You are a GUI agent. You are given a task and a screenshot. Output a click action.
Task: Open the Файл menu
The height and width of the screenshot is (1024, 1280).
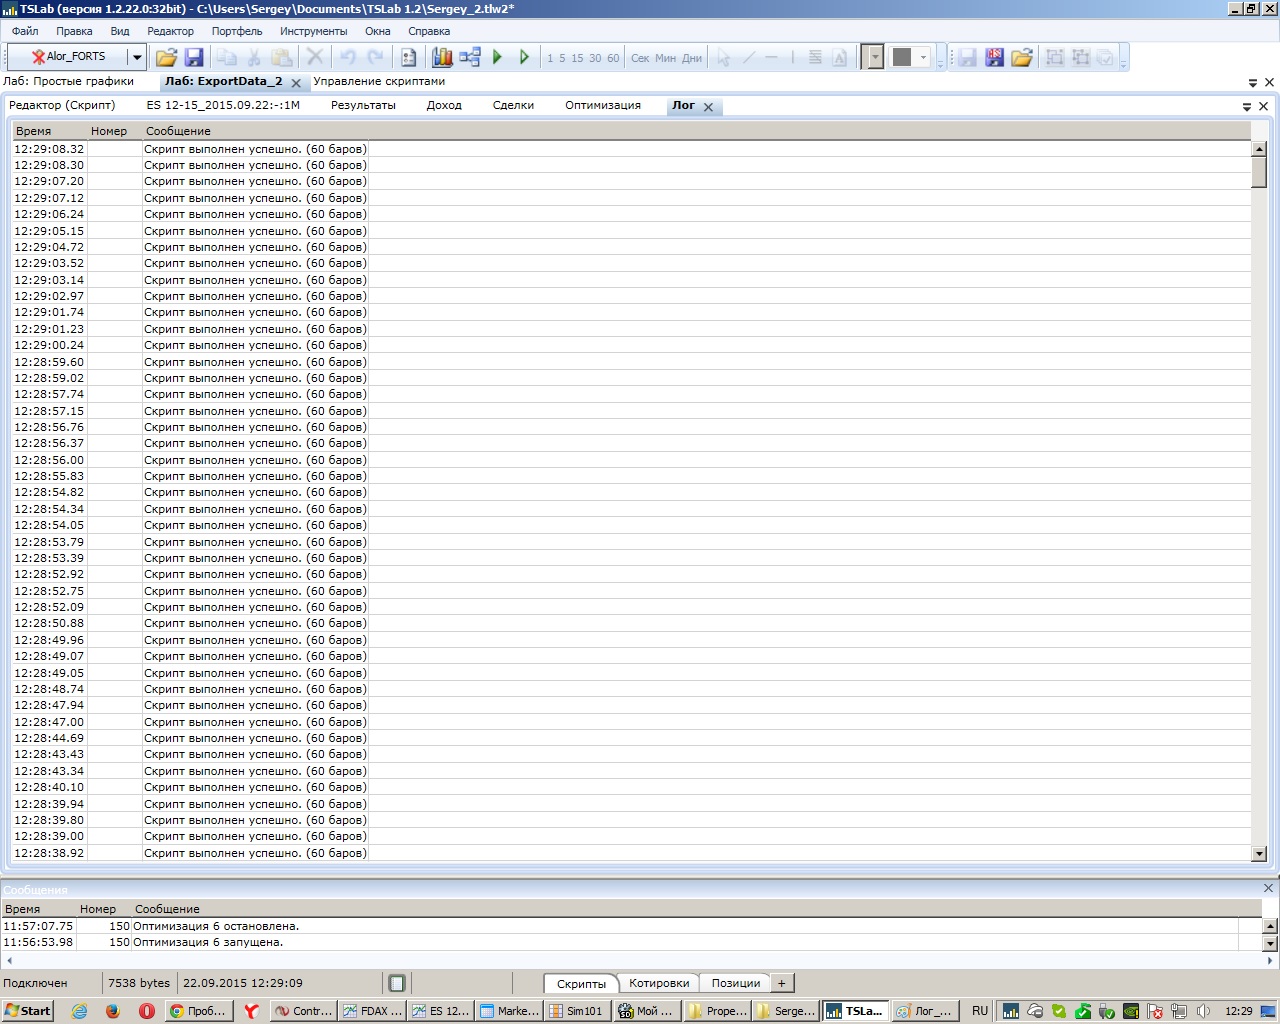[x=25, y=31]
